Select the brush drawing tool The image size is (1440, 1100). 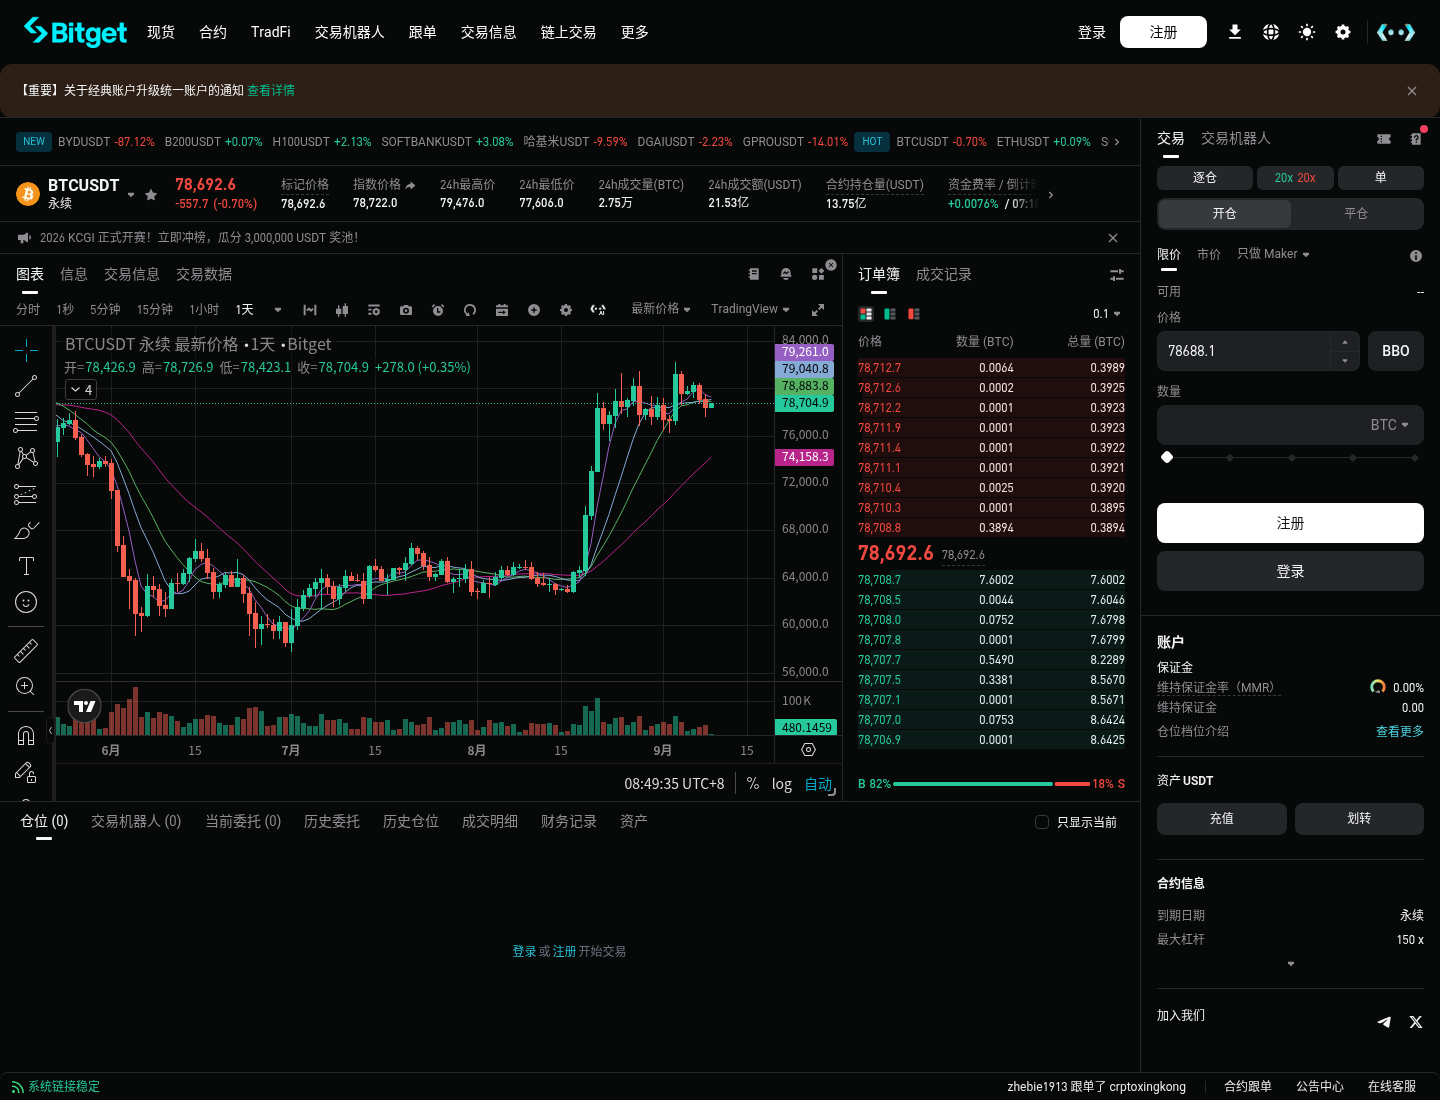tap(26, 530)
